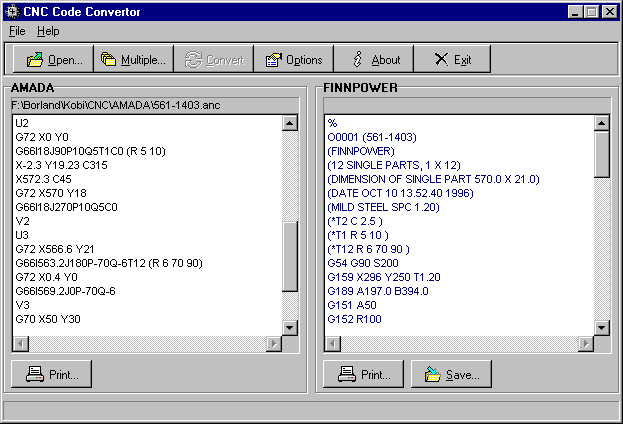Click the Save... button label

tap(462, 375)
